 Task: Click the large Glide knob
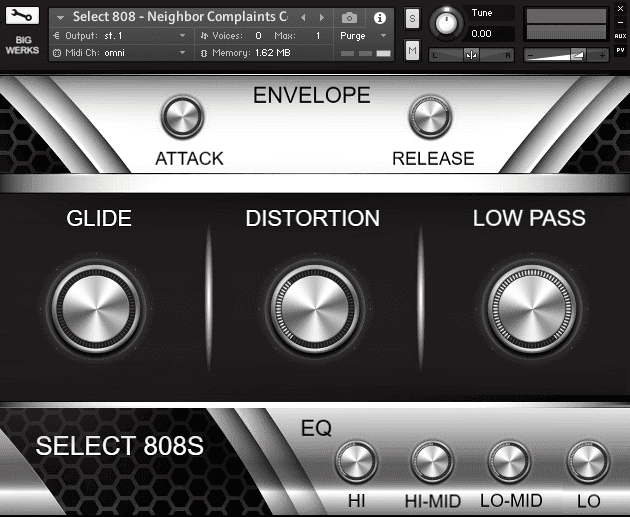[96, 309]
